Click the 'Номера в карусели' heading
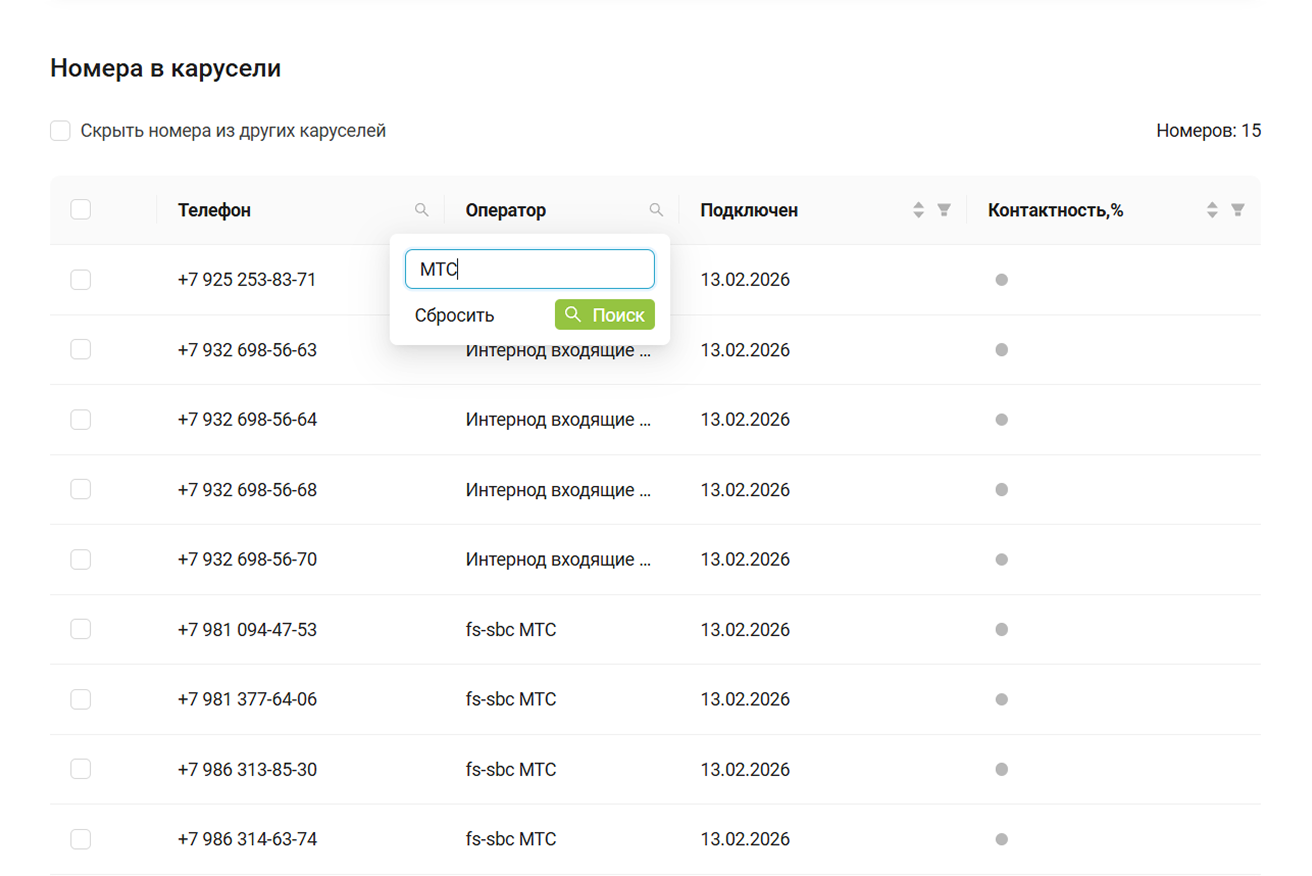This screenshot has width=1312, height=876. click(165, 68)
